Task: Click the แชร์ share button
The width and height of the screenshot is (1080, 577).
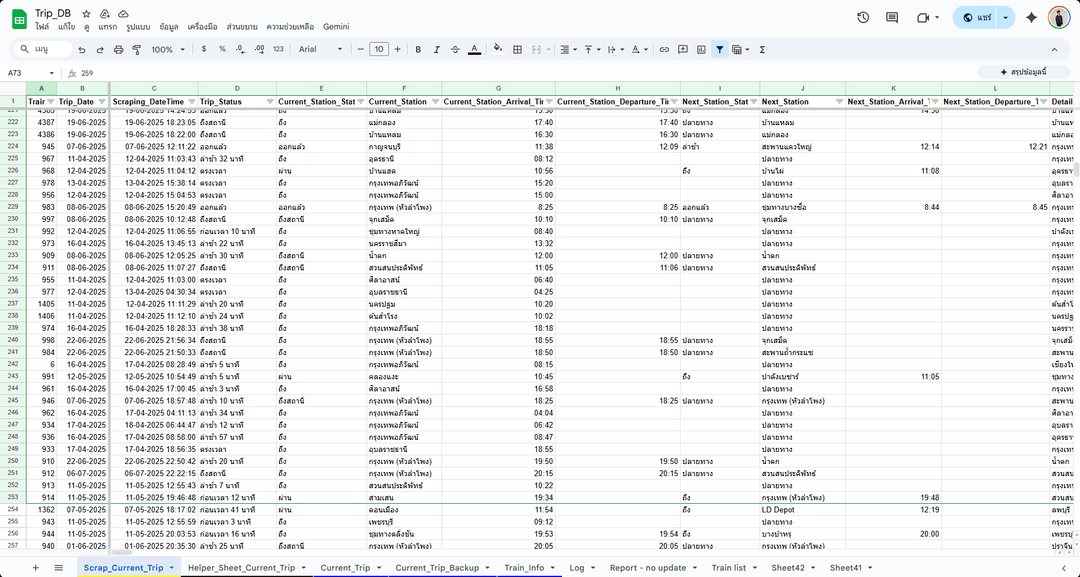Action: 975,18
